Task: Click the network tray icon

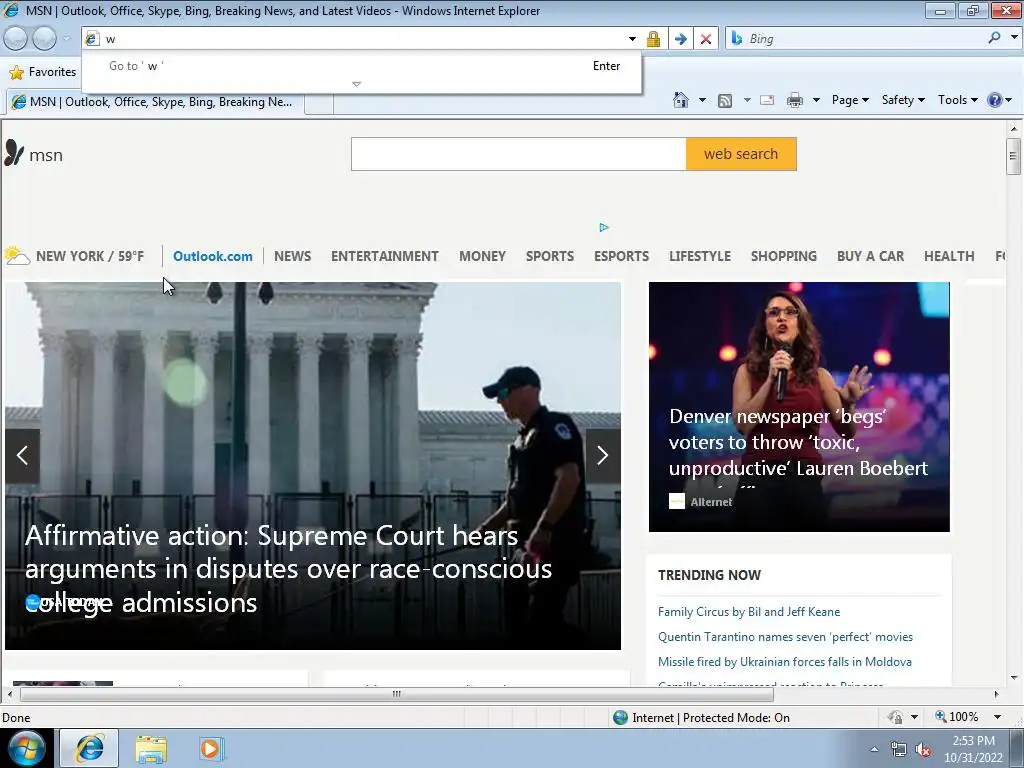Action: tap(899, 749)
